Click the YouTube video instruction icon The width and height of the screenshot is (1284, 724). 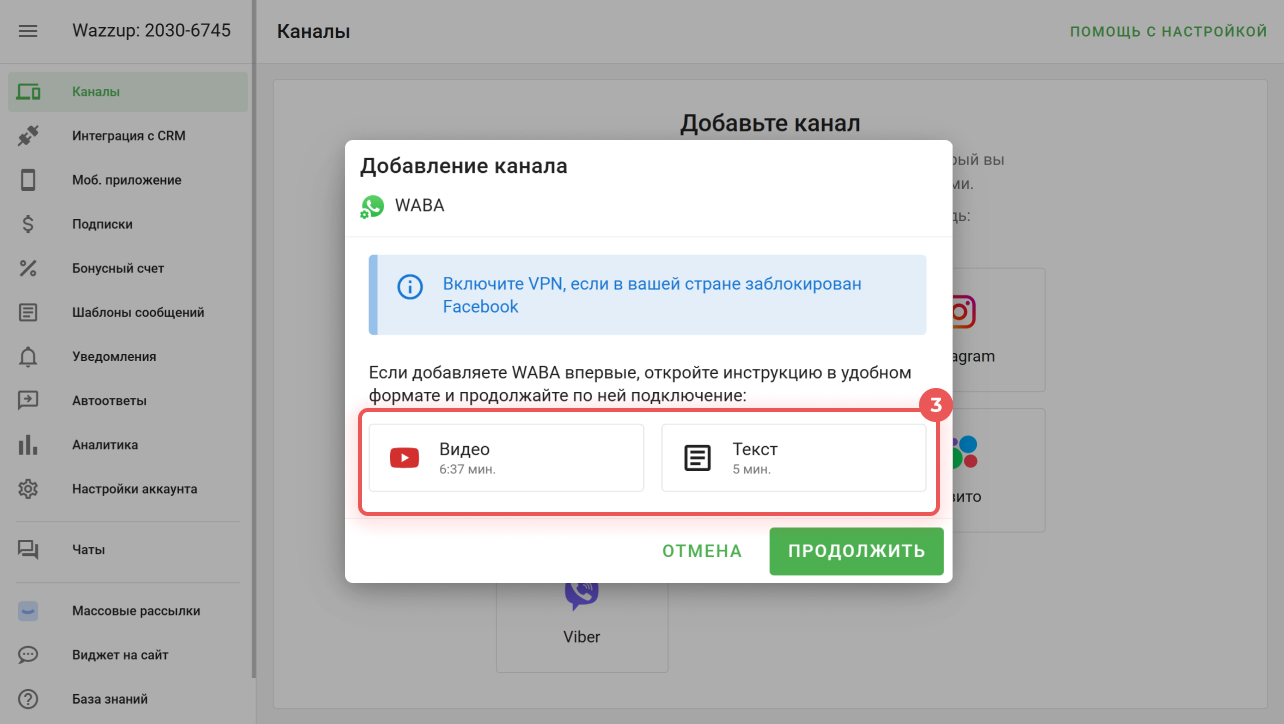pyautogui.click(x=404, y=458)
